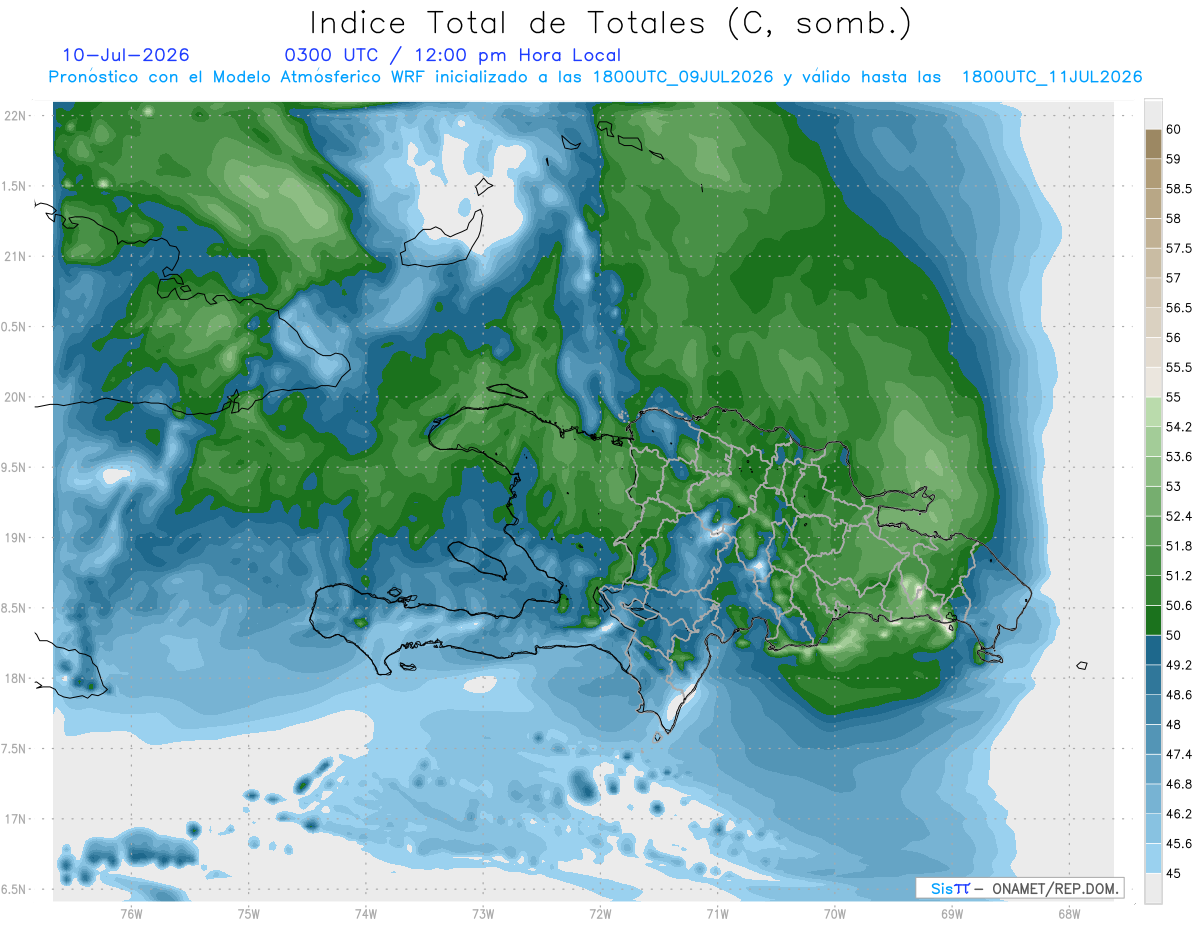Click the "ONAMET/REP.DOM." credit label
1200x927 pixels.
[x=1053, y=888]
